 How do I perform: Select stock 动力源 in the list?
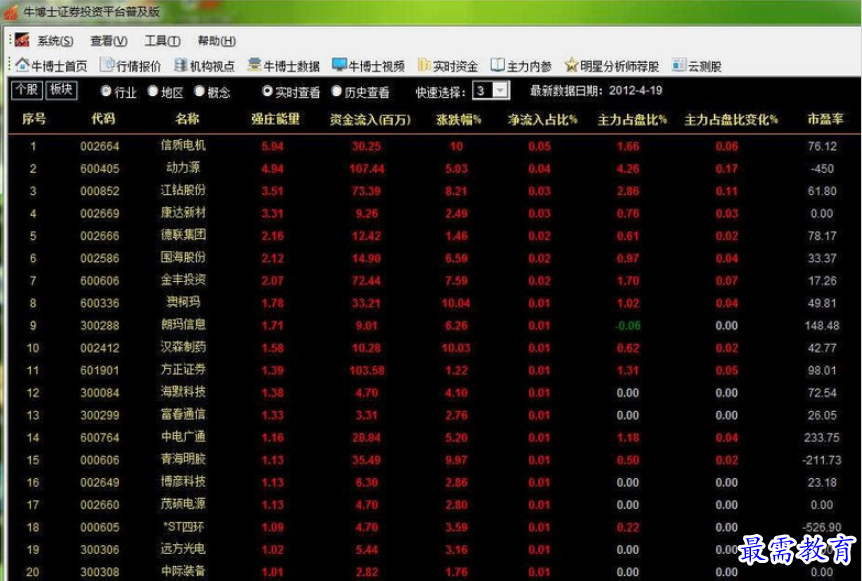(x=183, y=168)
